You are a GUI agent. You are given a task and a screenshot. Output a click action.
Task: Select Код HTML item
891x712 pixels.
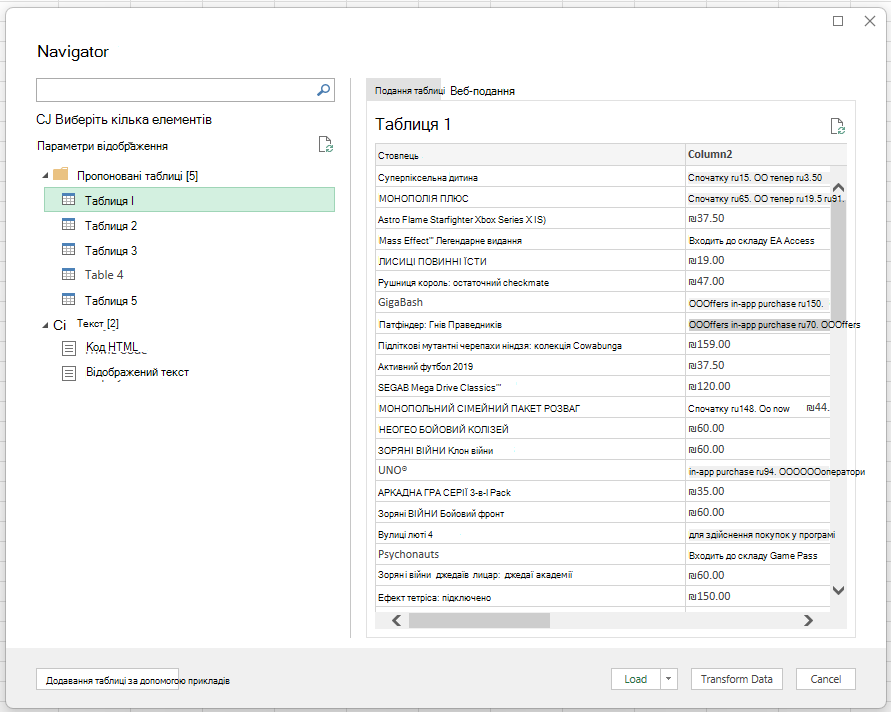[x=112, y=347]
